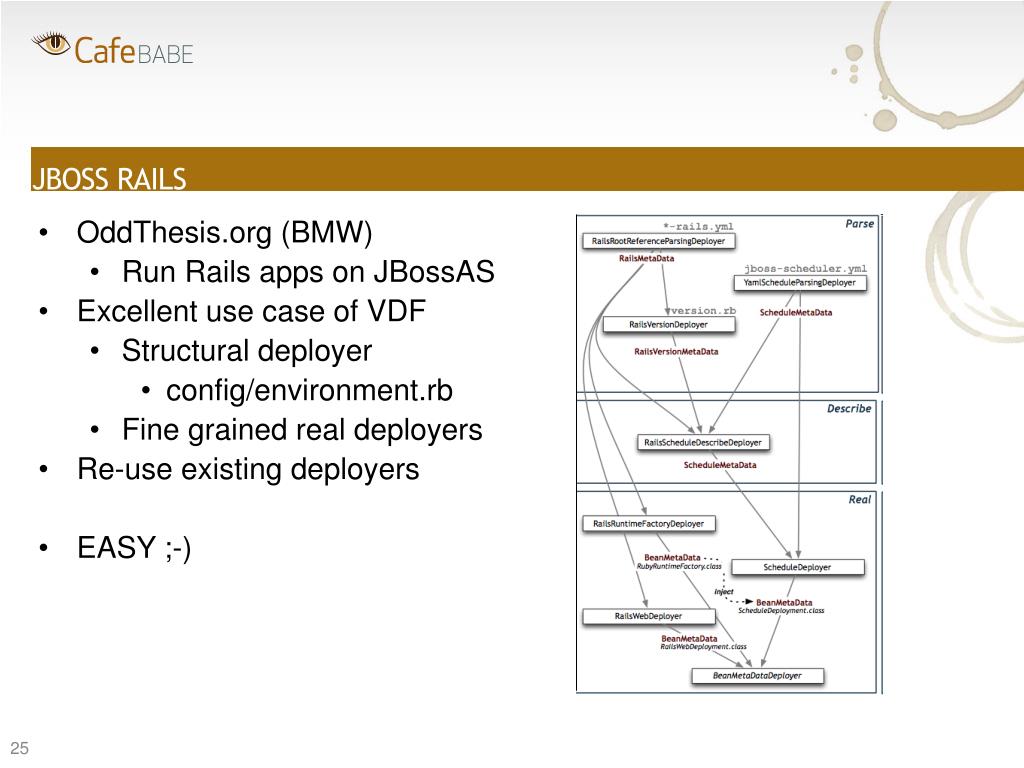Click the OddThesis.org (BMW) bullet

pyautogui.click(x=225, y=232)
